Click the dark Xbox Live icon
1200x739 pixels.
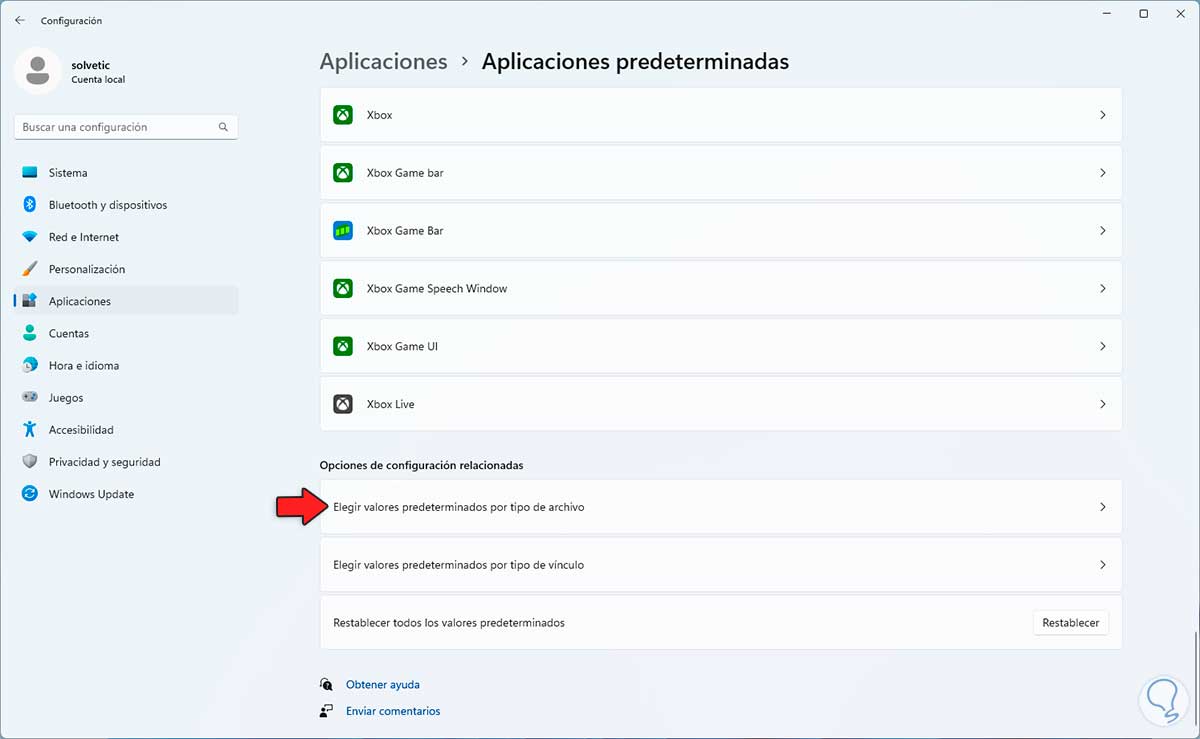(343, 404)
